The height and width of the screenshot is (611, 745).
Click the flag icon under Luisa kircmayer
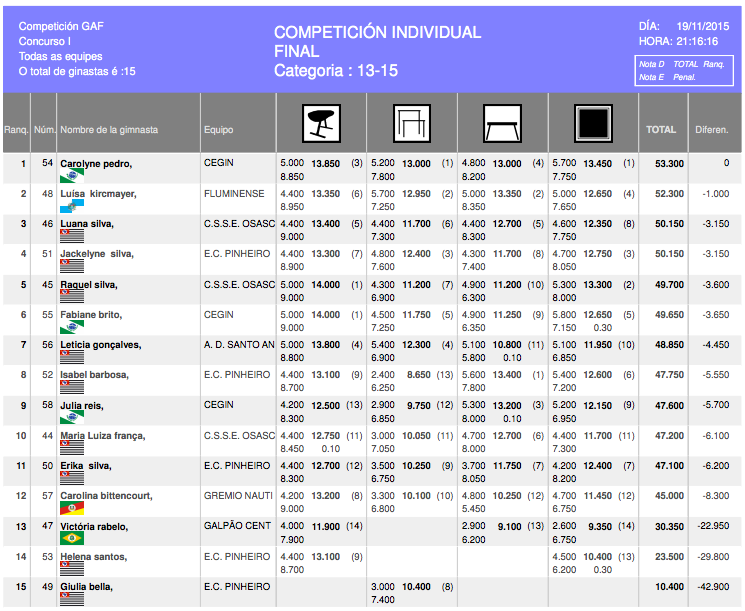coord(72,206)
